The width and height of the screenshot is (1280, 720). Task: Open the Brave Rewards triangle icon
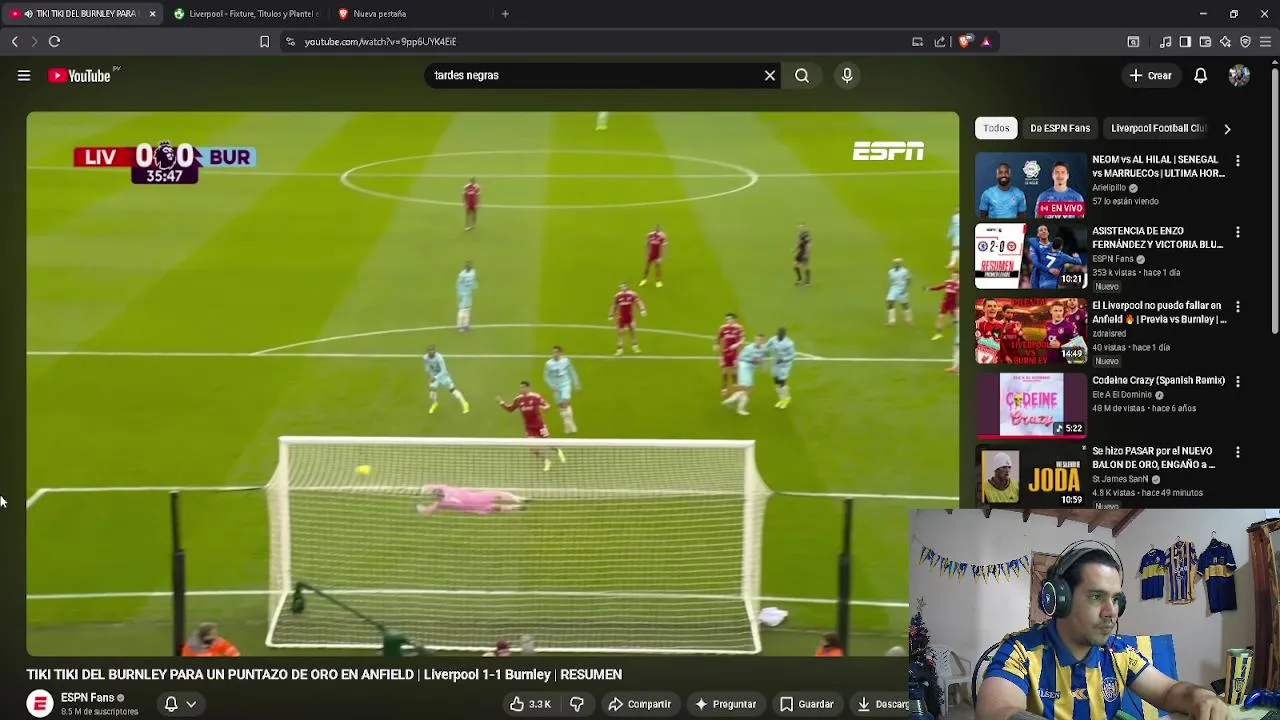[x=986, y=41]
